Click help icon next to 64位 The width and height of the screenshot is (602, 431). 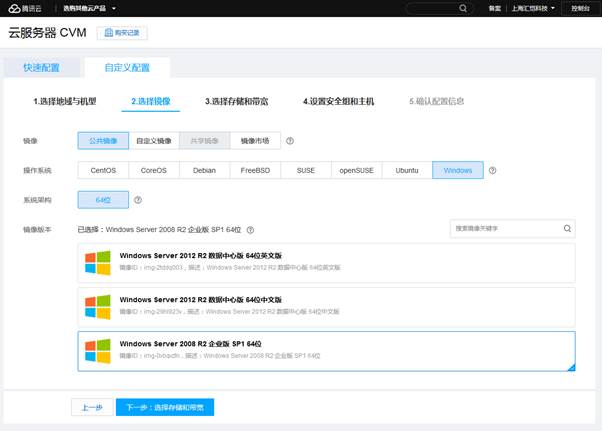(141, 200)
